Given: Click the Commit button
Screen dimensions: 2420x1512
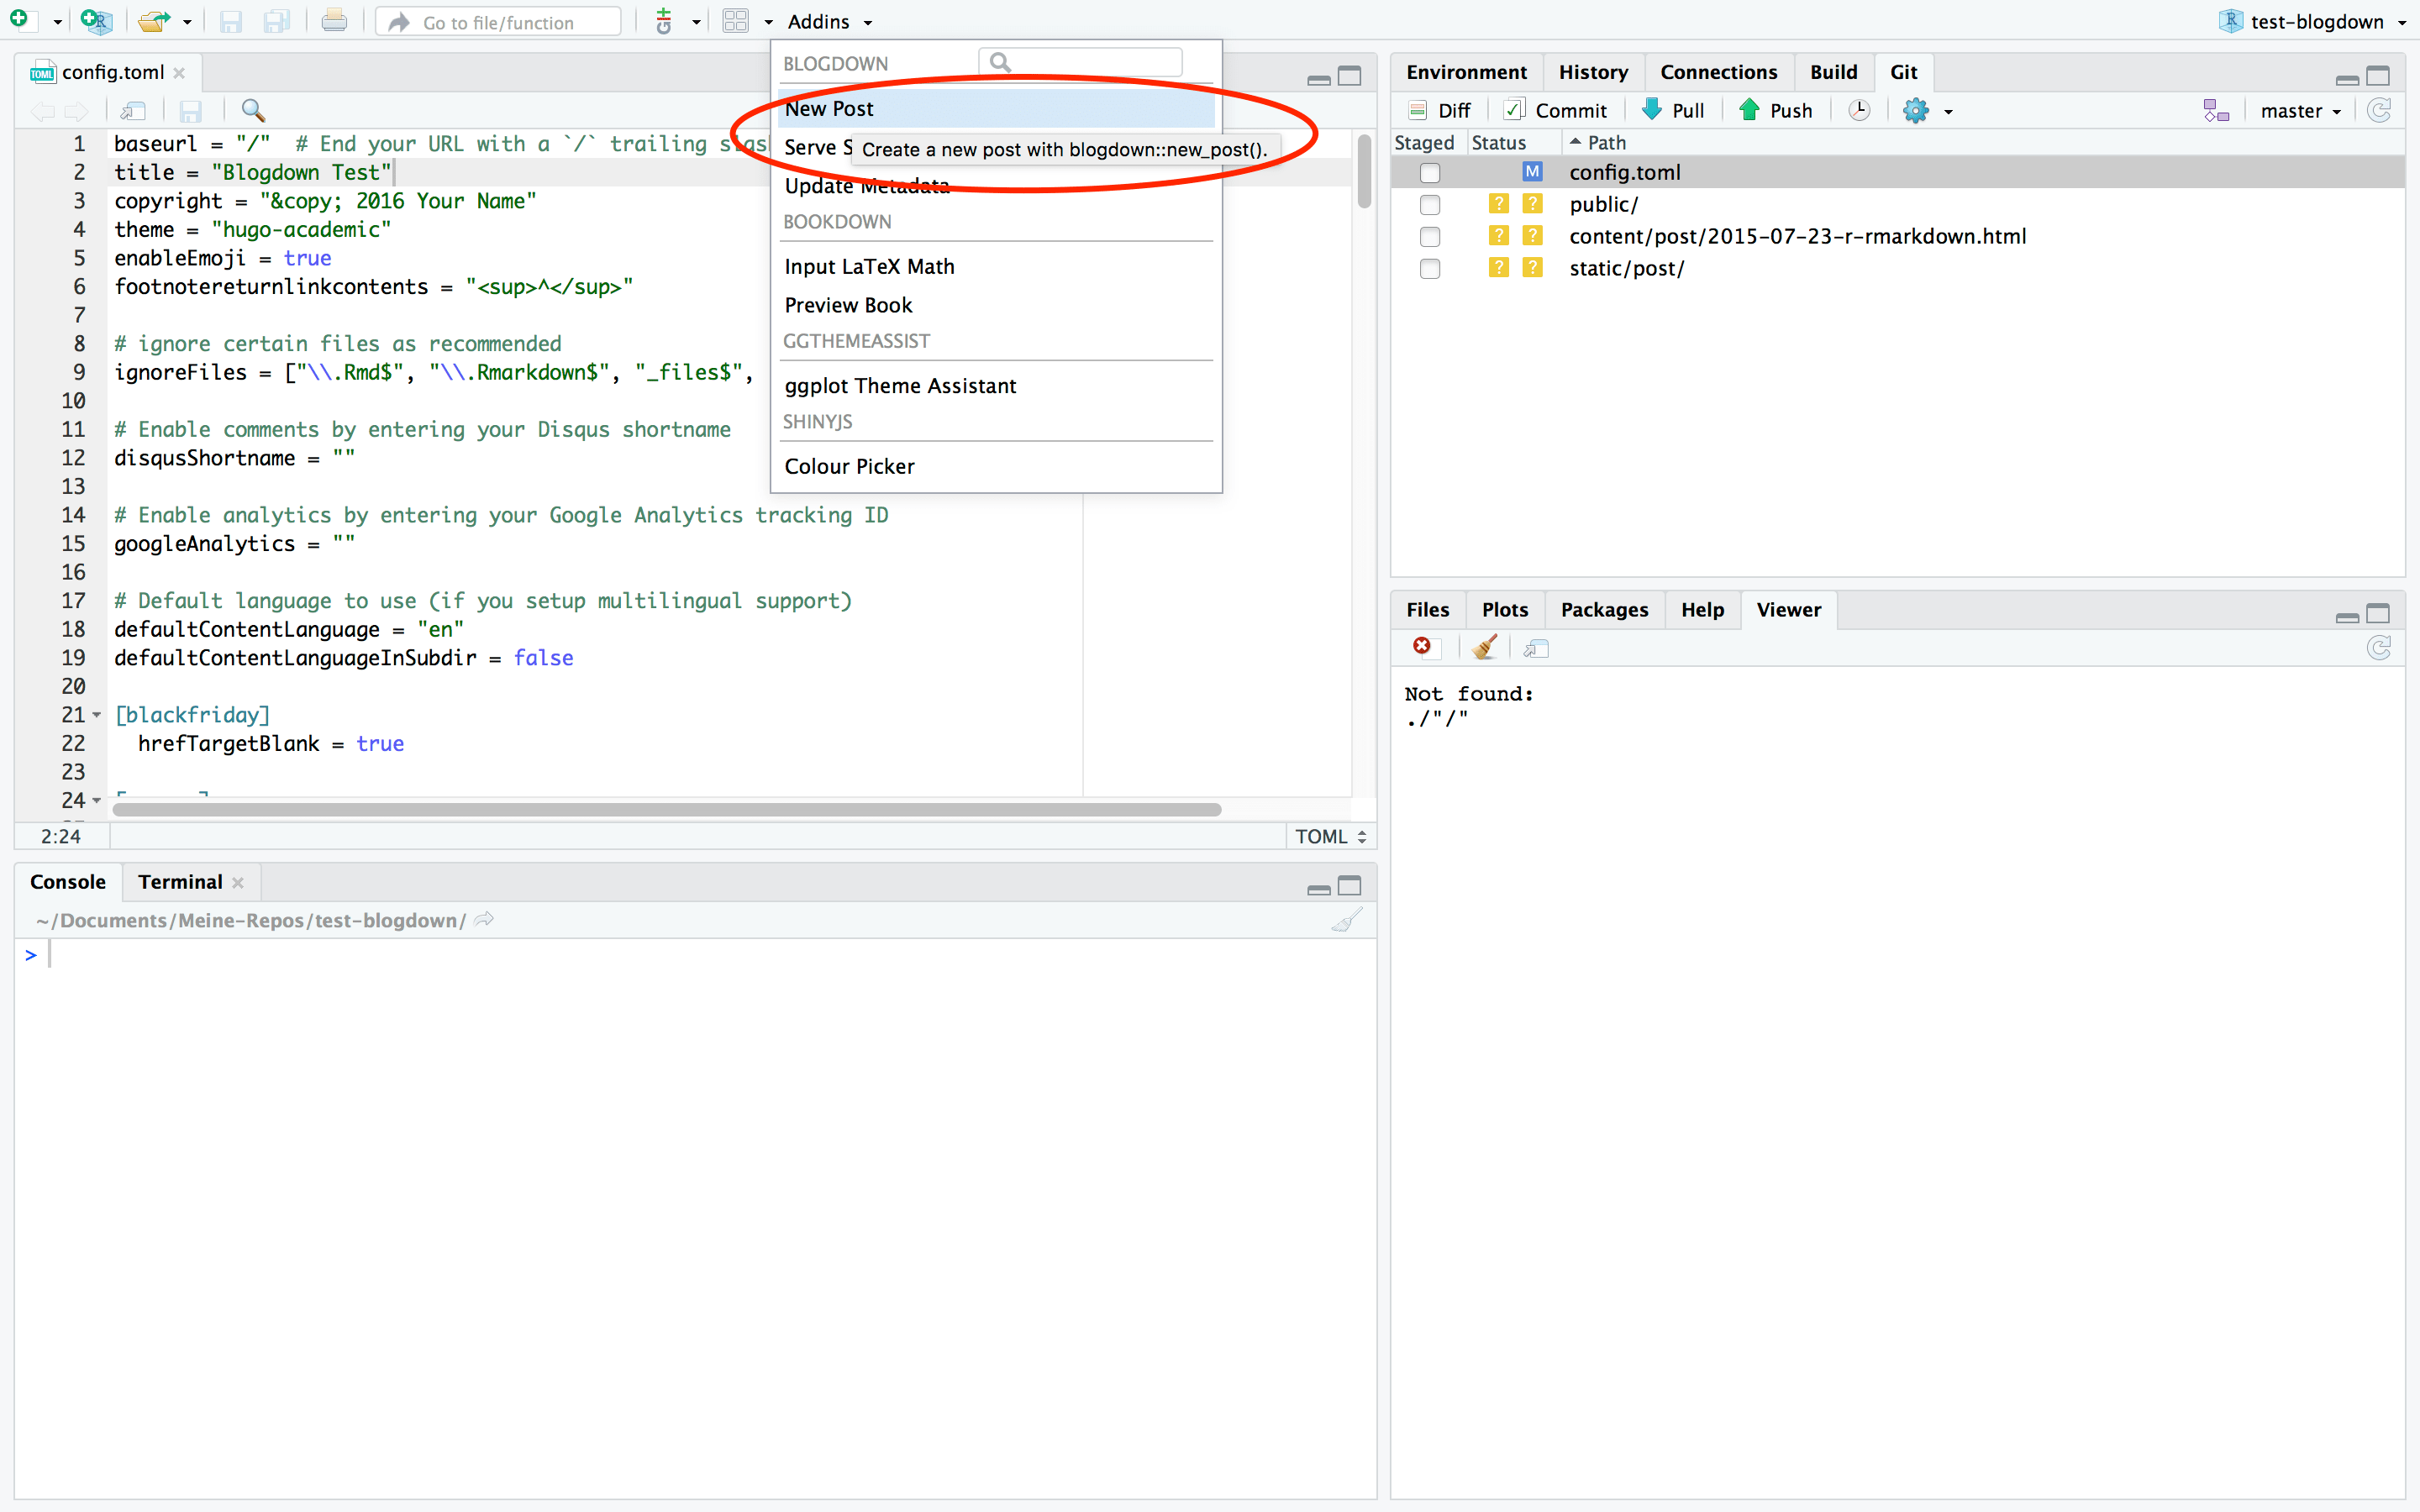Looking at the screenshot, I should click(x=1556, y=110).
